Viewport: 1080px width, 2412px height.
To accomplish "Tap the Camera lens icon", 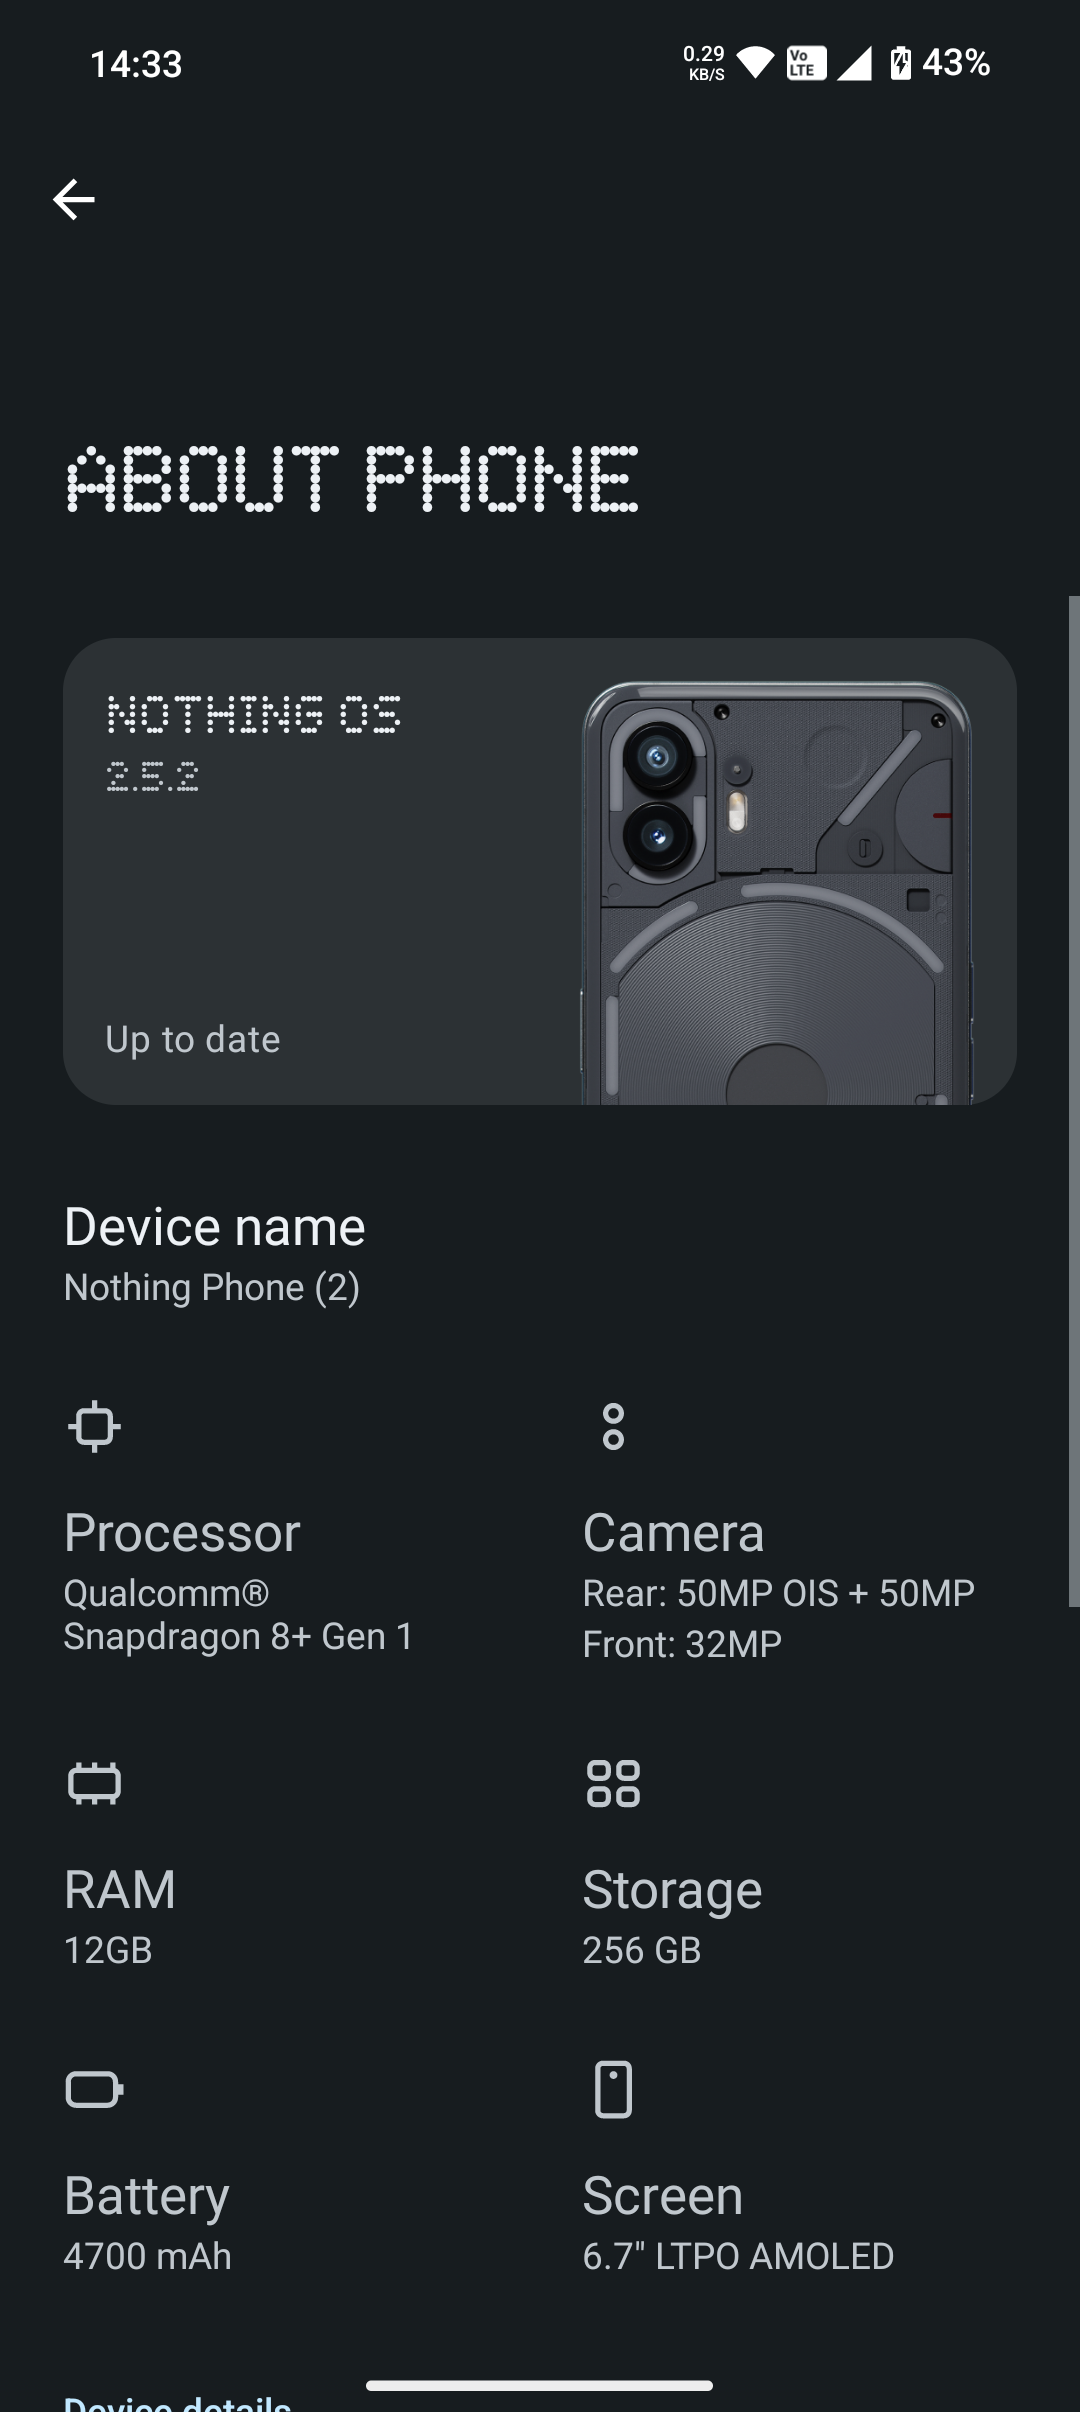I will click(613, 1426).
